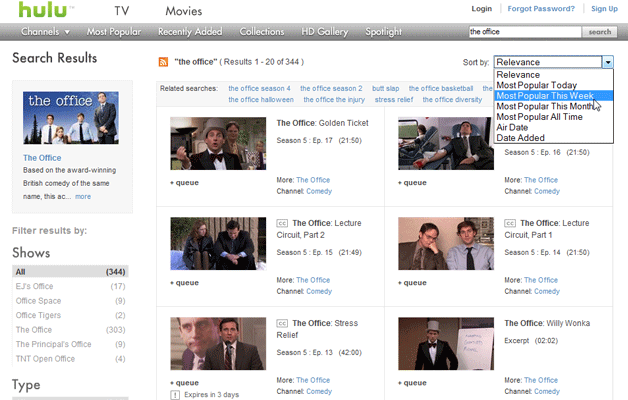Screen dimensions: 628x400
Task: Add Willy Wonka excerpt to queue
Action: point(413,383)
